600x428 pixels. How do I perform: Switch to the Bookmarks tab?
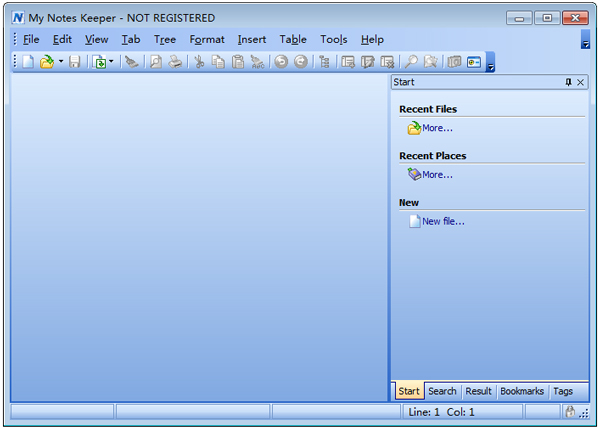[522, 391]
